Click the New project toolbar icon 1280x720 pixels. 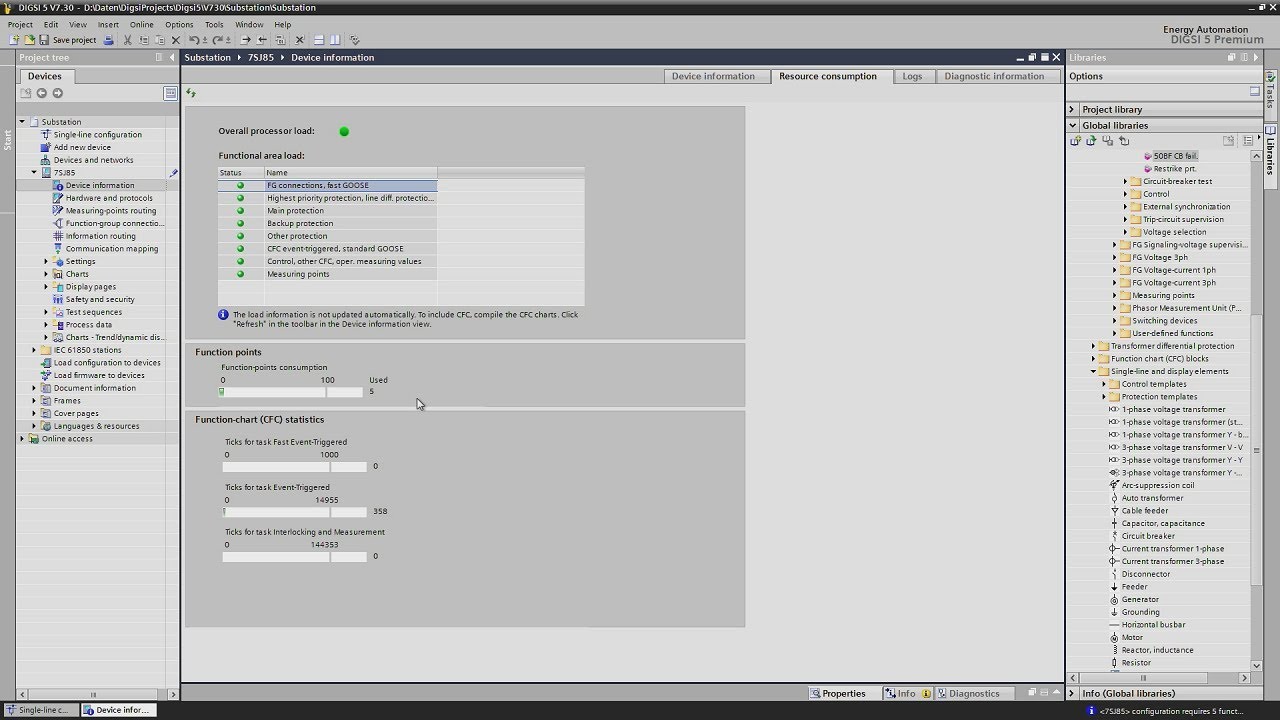[x=14, y=40]
